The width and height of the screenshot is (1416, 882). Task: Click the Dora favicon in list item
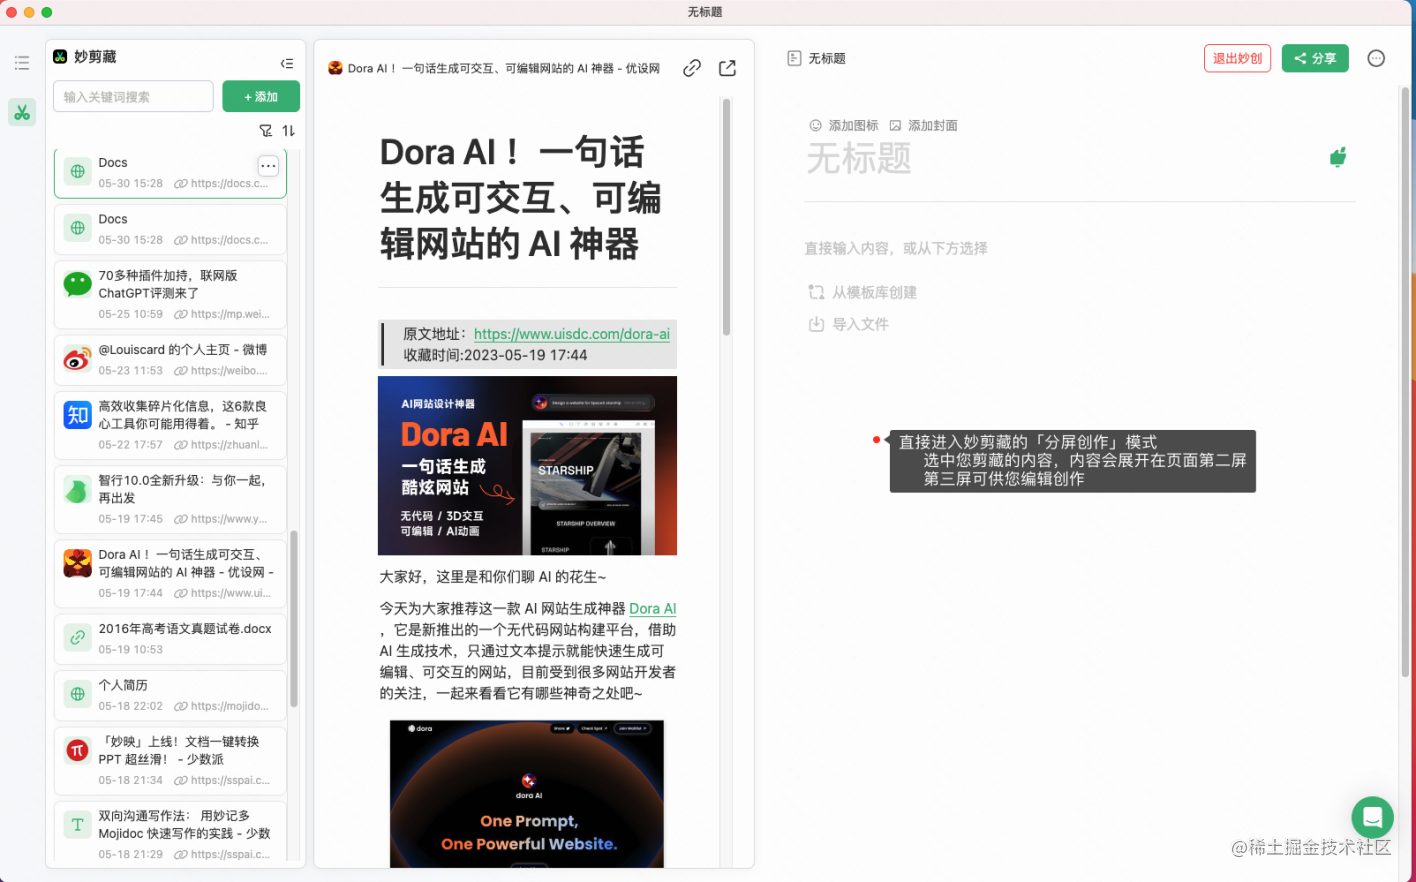point(78,563)
